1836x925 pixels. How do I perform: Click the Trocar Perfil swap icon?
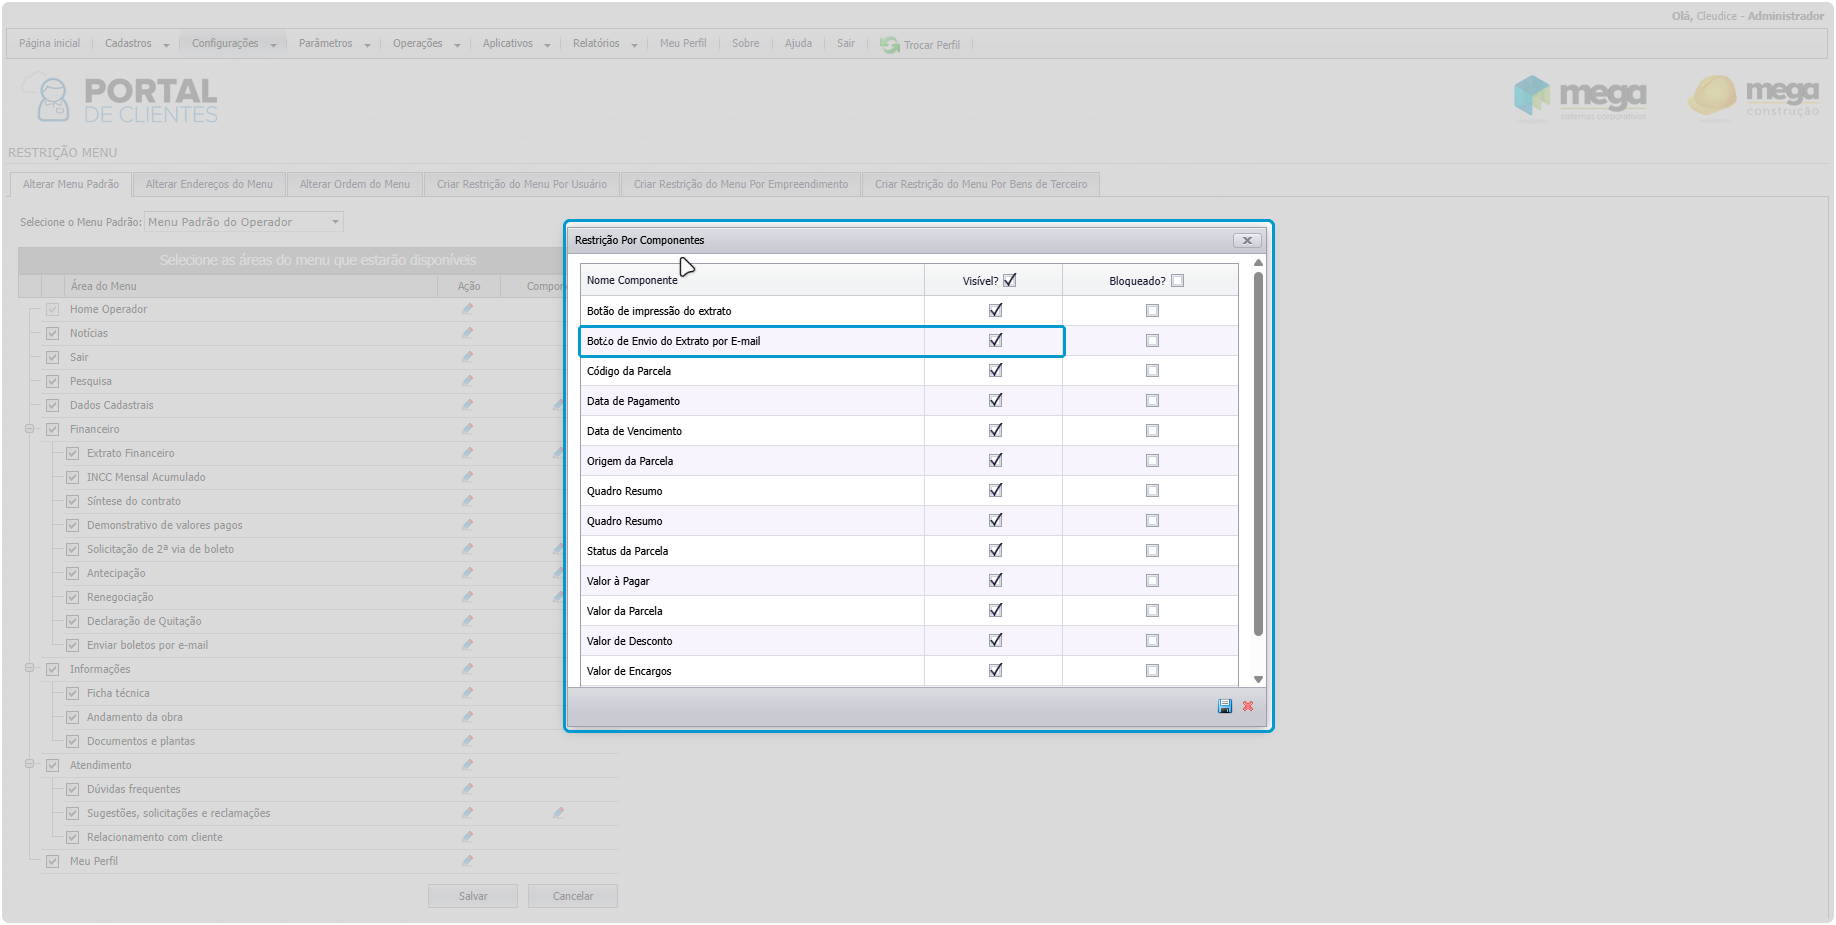(889, 45)
